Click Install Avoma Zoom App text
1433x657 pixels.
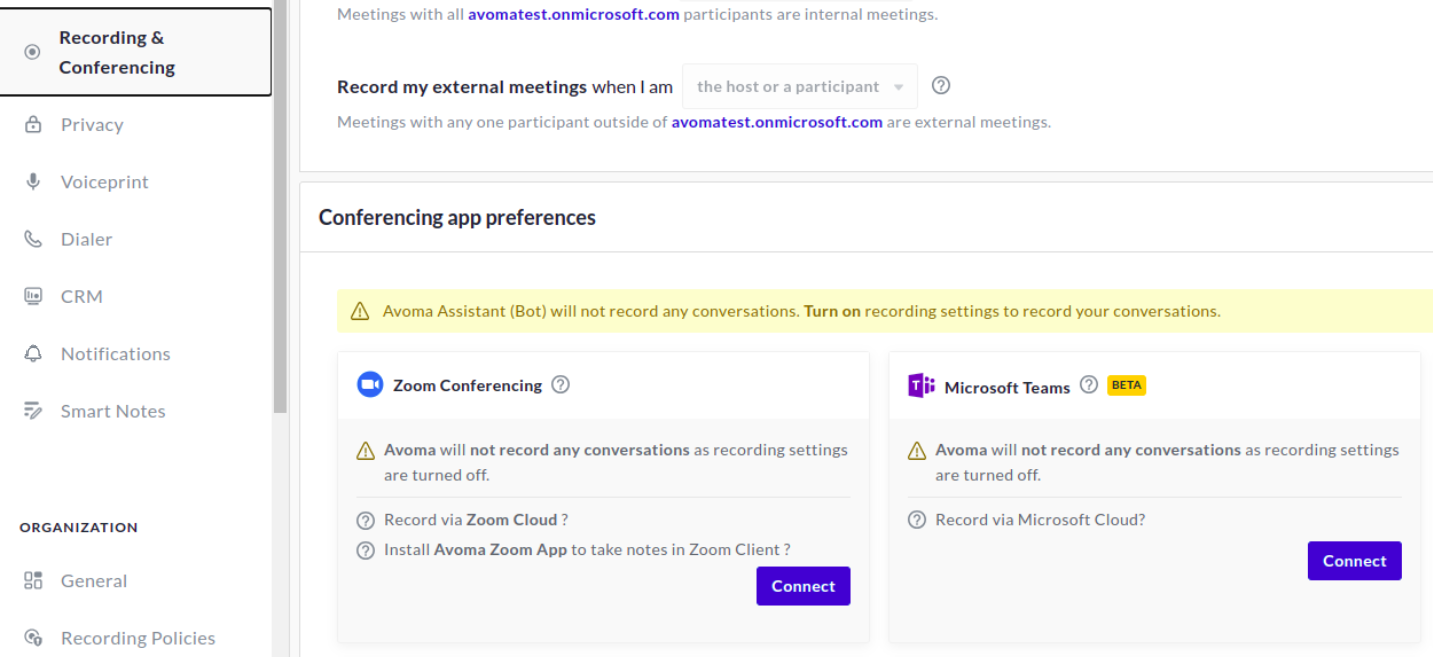pos(587,549)
